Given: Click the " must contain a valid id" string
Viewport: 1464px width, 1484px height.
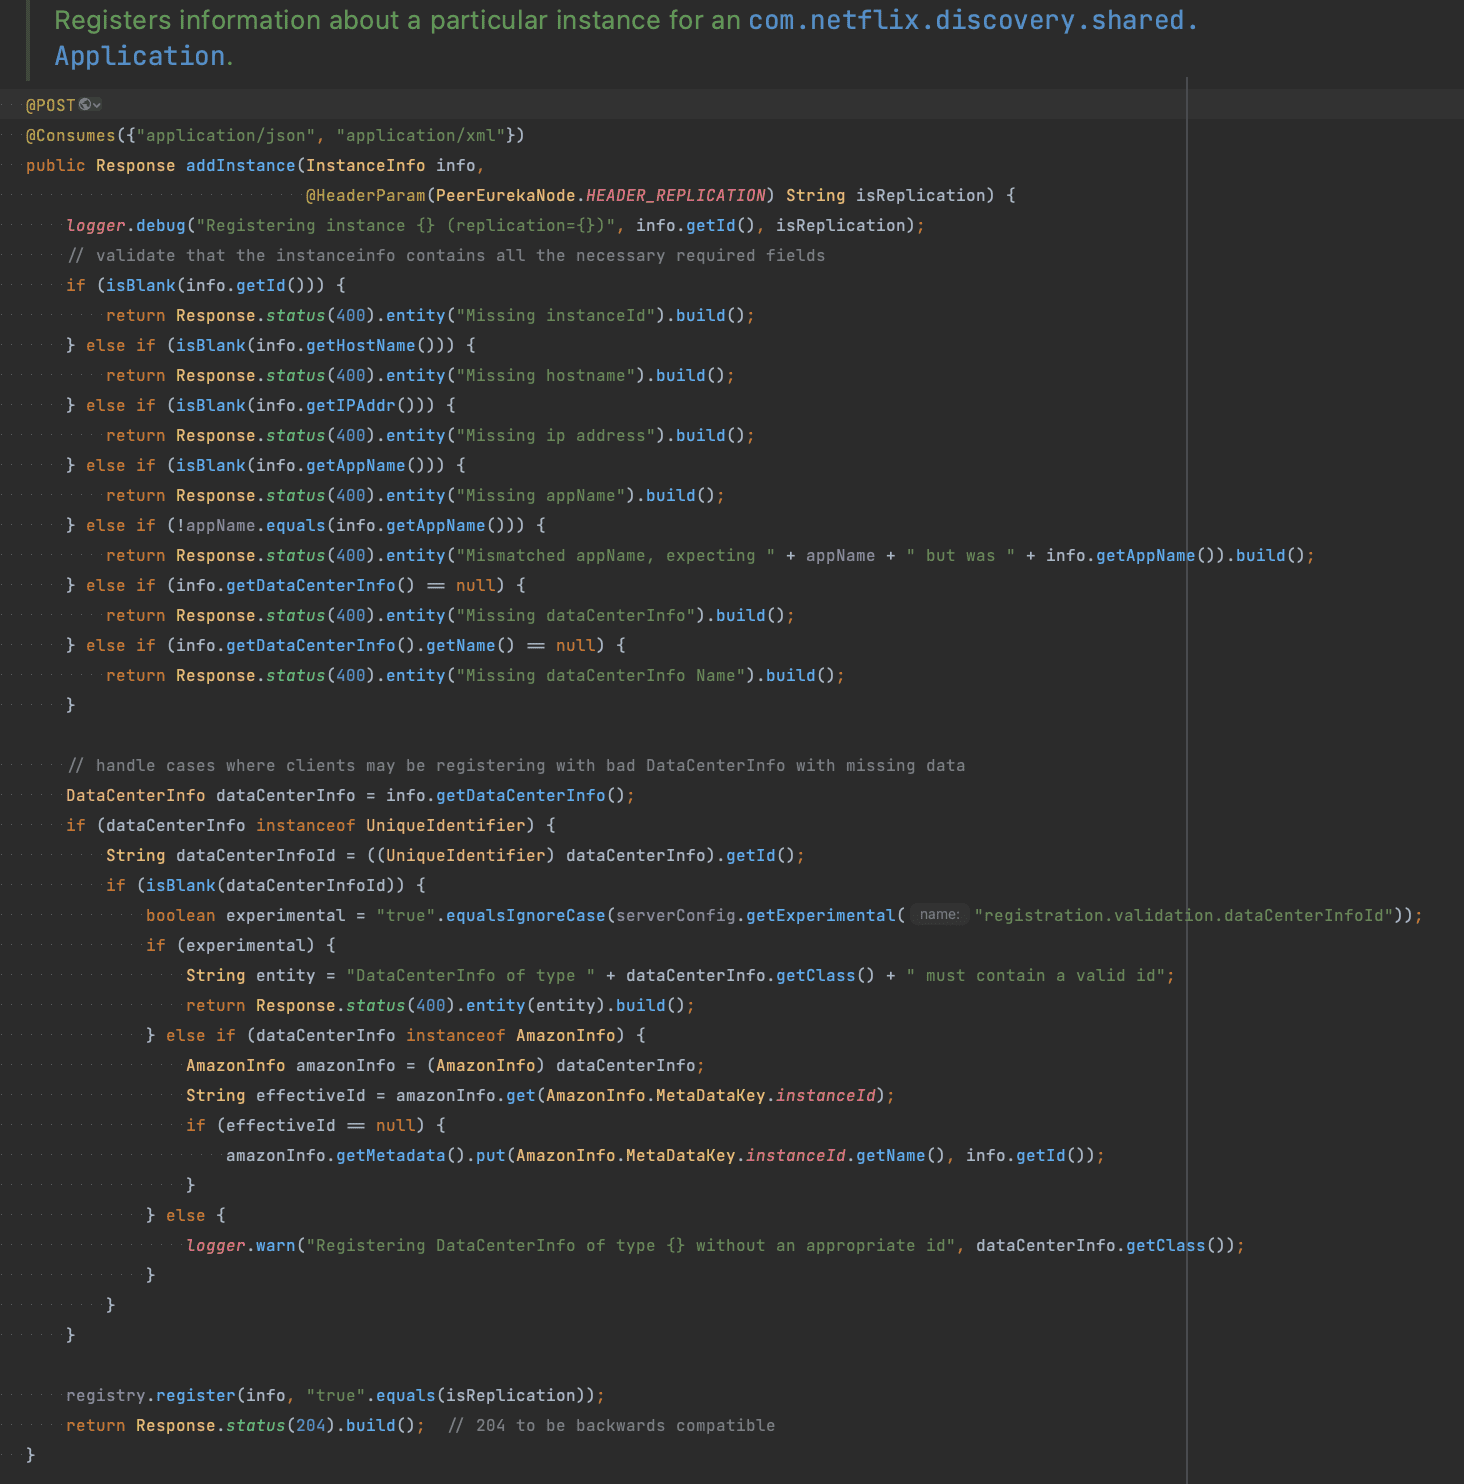Looking at the screenshot, I should (1036, 975).
